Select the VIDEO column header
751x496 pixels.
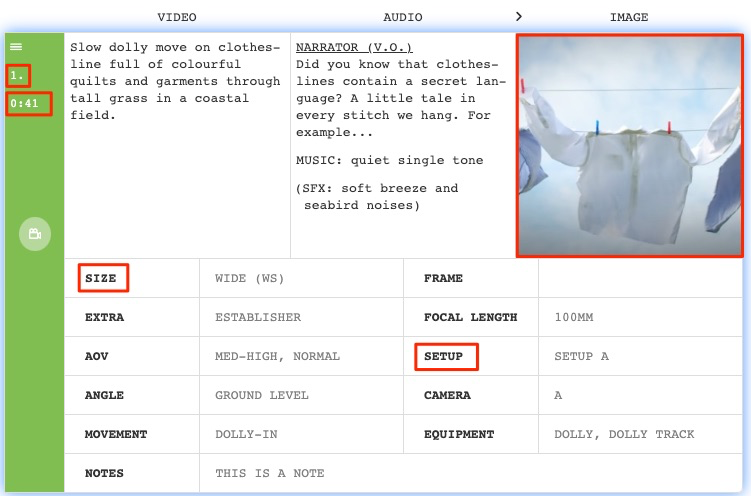[x=177, y=17]
